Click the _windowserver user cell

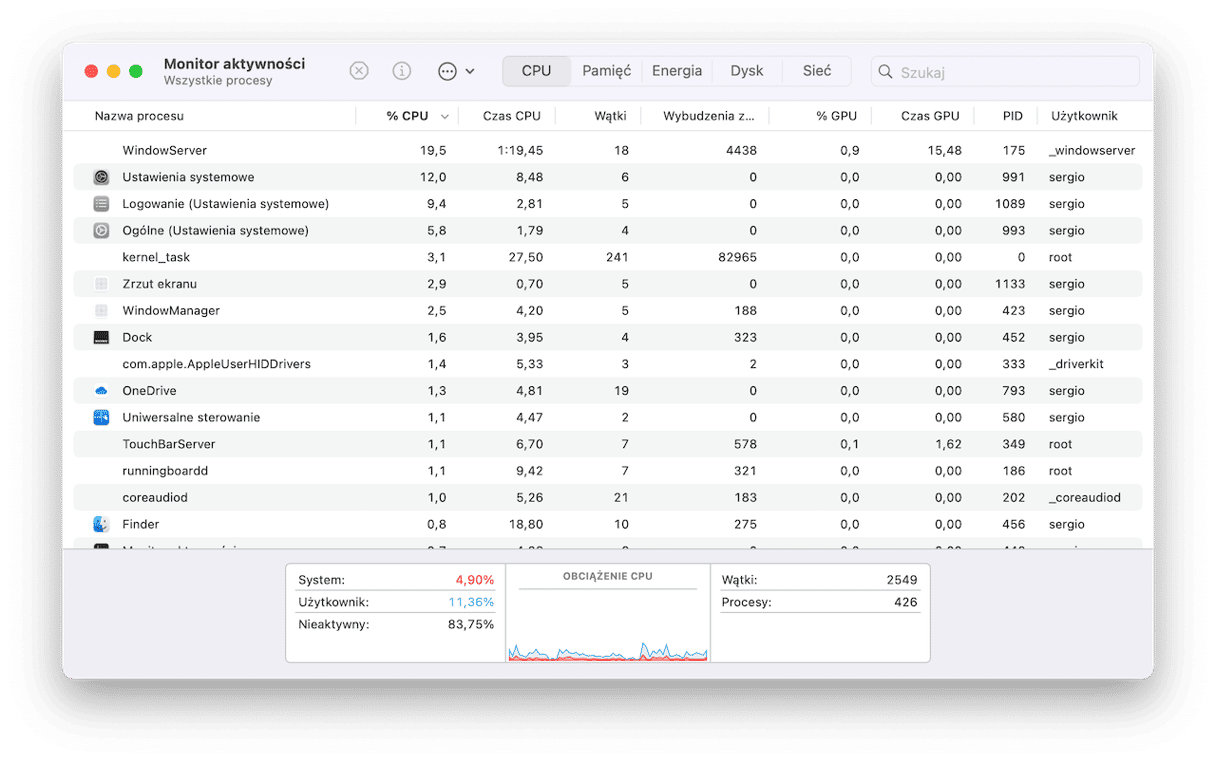click(x=1092, y=151)
